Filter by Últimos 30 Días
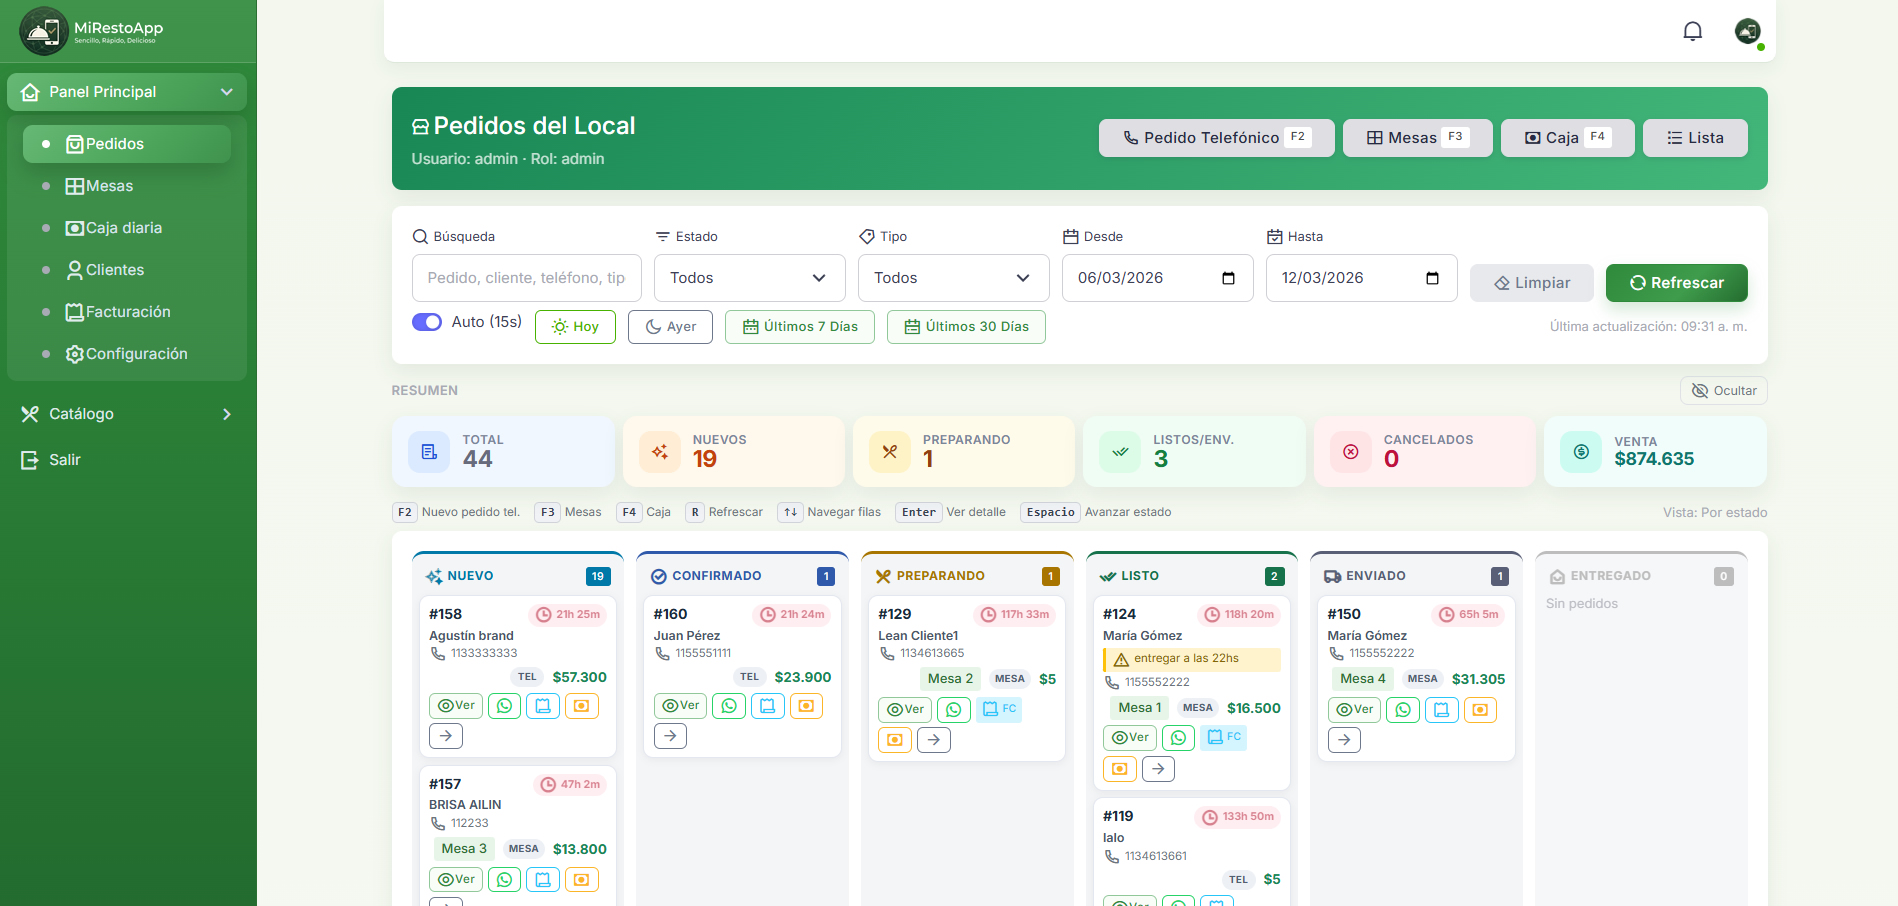Screen dimensions: 1898x906 [966, 327]
